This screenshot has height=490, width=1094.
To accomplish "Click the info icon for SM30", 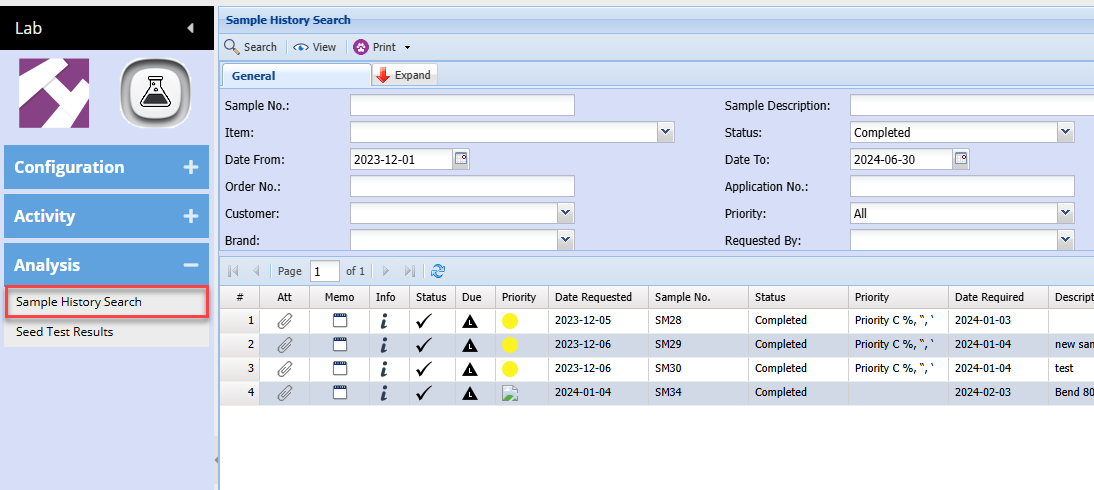I will point(384,369).
